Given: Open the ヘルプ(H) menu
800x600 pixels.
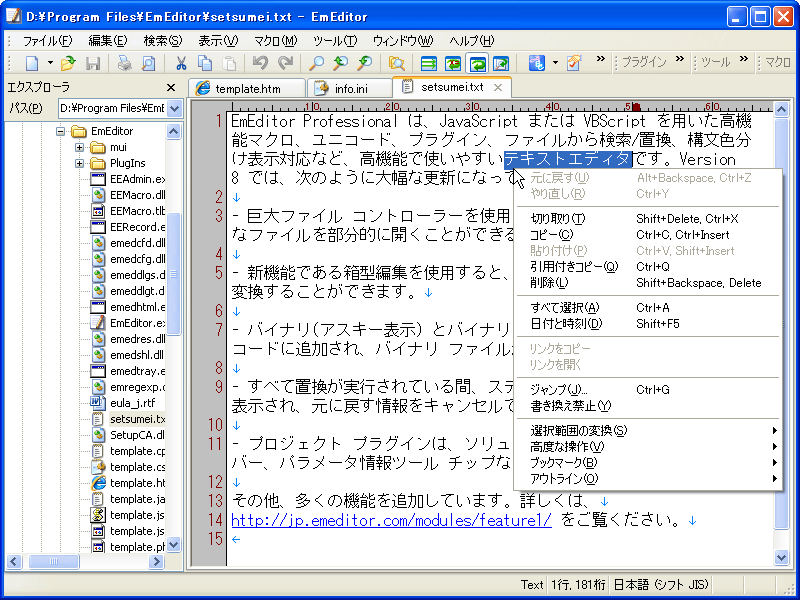Looking at the screenshot, I should click(x=472, y=41).
